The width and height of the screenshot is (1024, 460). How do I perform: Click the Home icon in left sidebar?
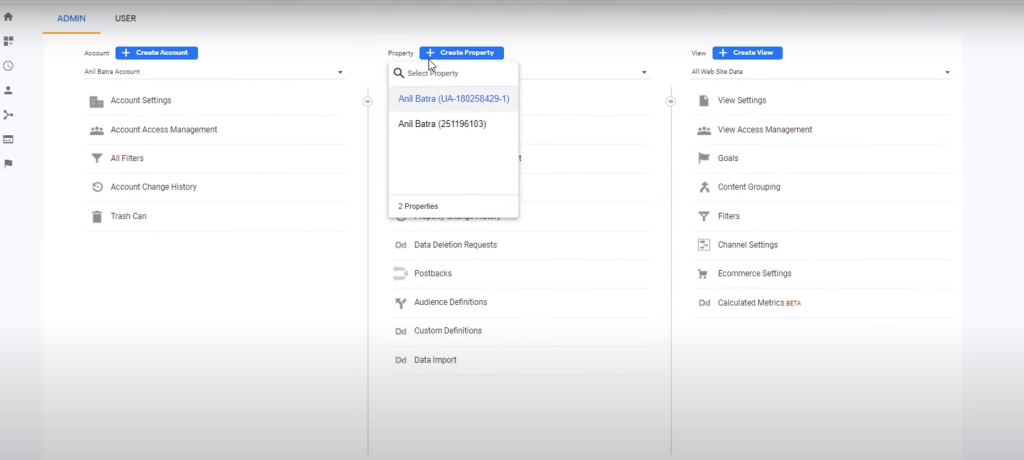coord(8,17)
